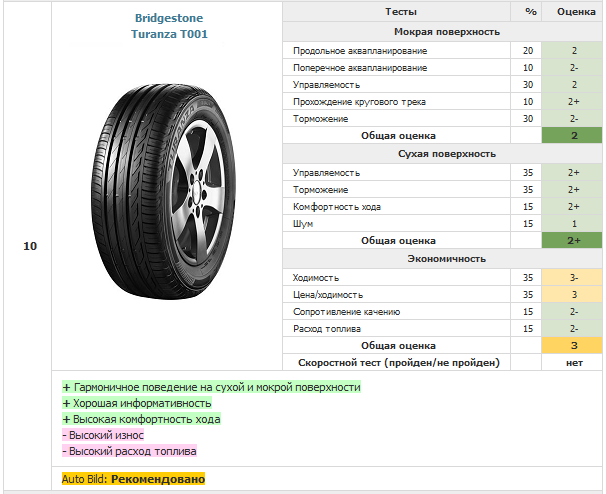Click the 'Цена/ходимость' row label
The image size is (606, 494).
point(328,295)
